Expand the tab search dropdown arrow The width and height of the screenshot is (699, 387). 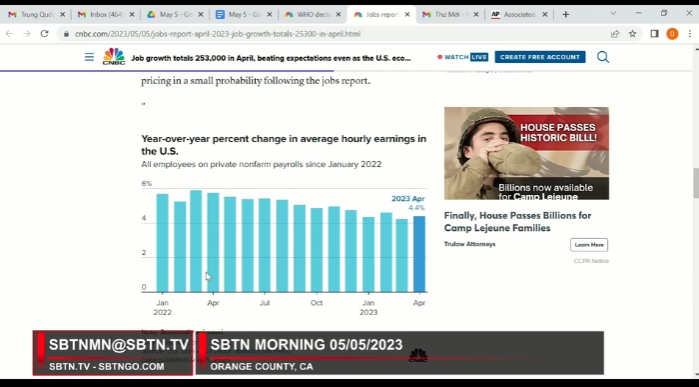coord(613,14)
